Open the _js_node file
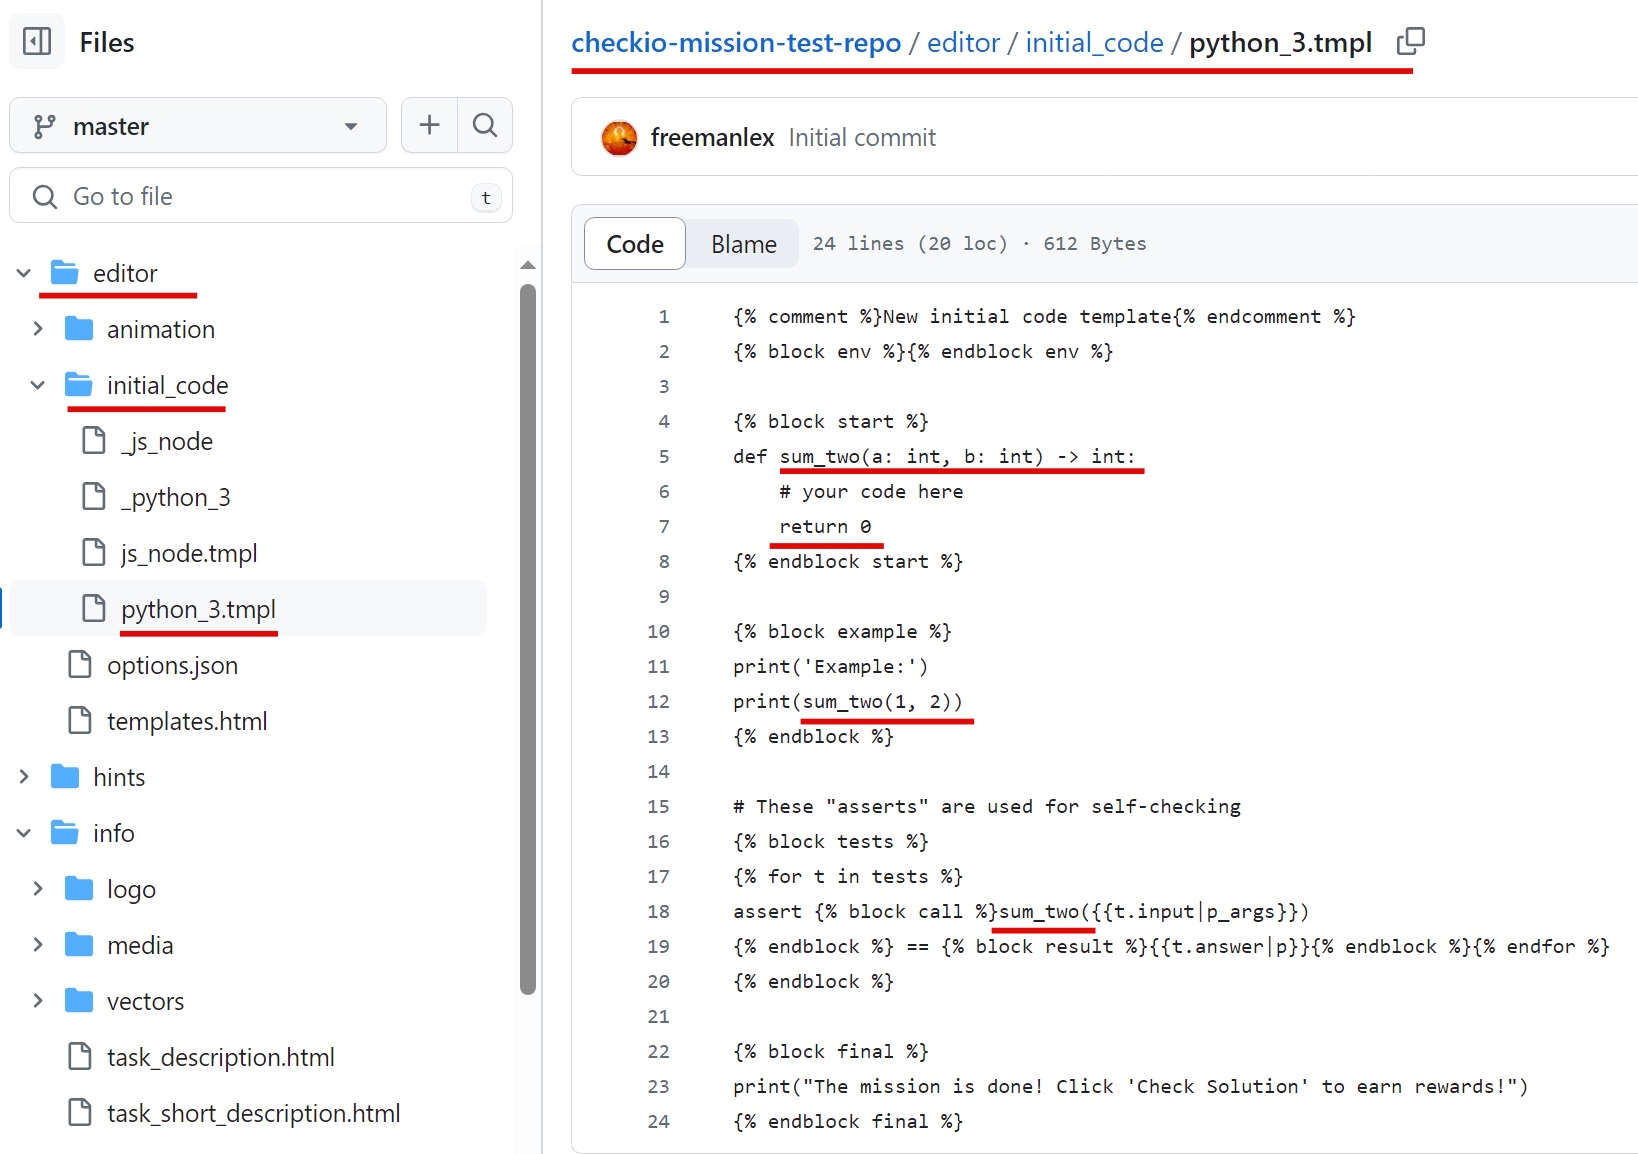This screenshot has height=1154, width=1638. tap(167, 441)
